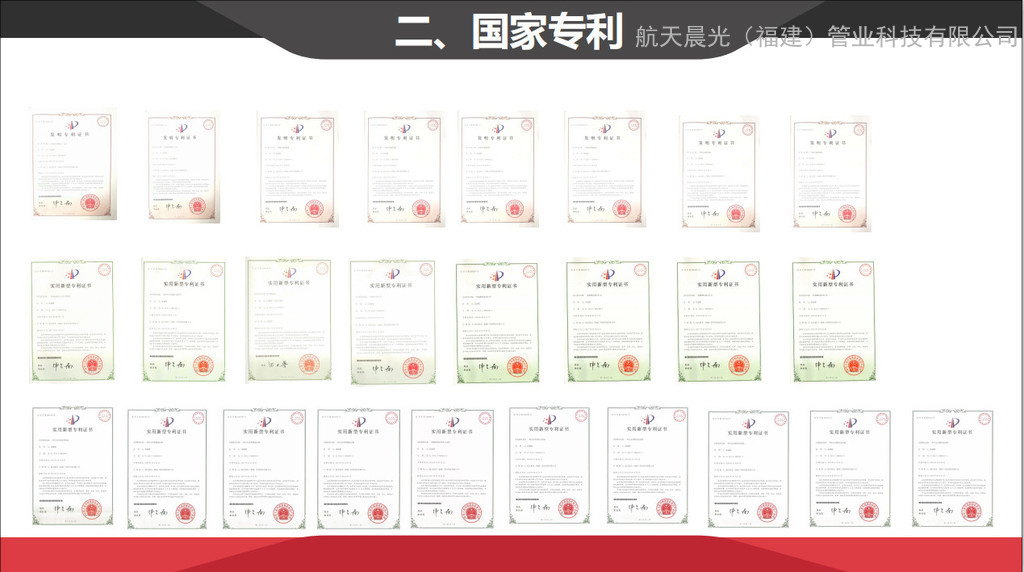Select the first utility model certificate in middle row

(x=72, y=321)
